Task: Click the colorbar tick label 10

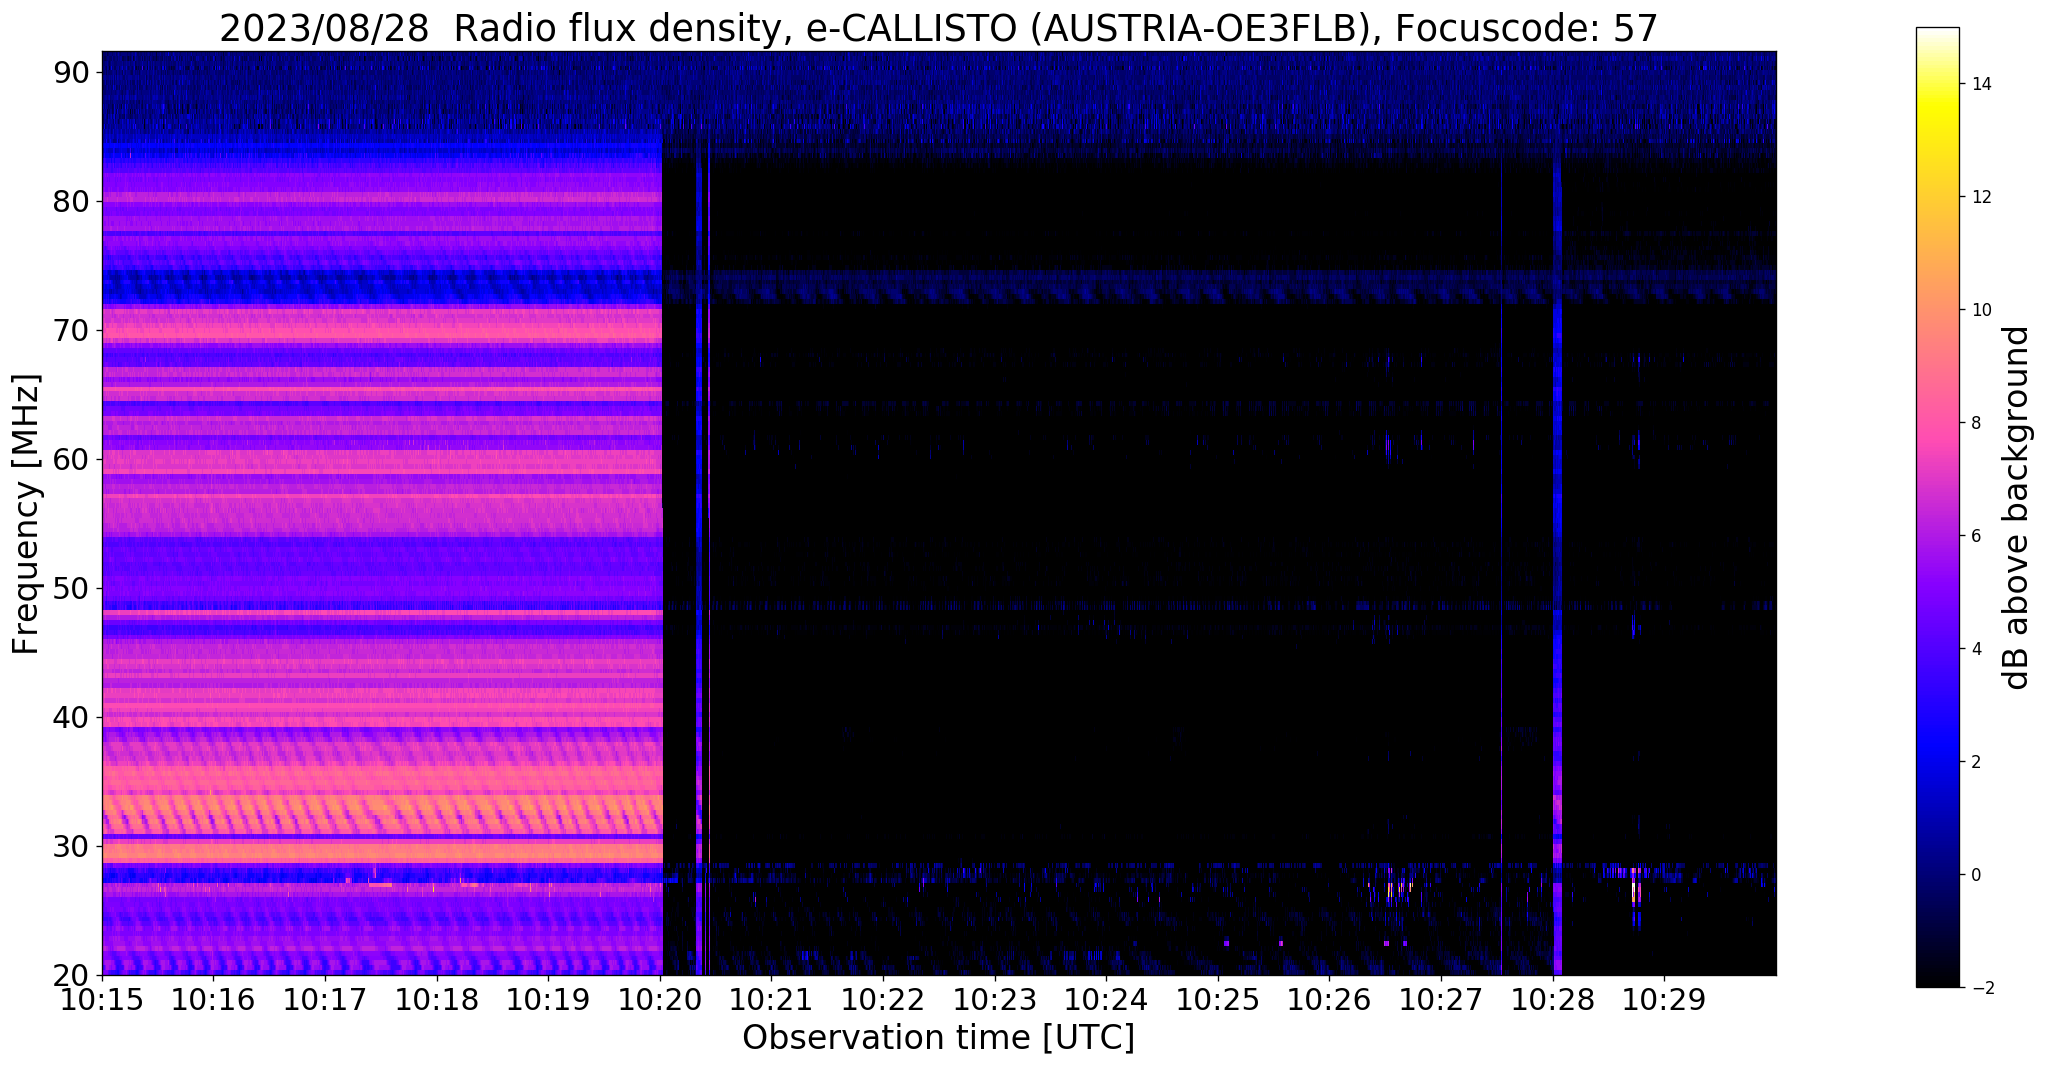Action: pos(1980,310)
